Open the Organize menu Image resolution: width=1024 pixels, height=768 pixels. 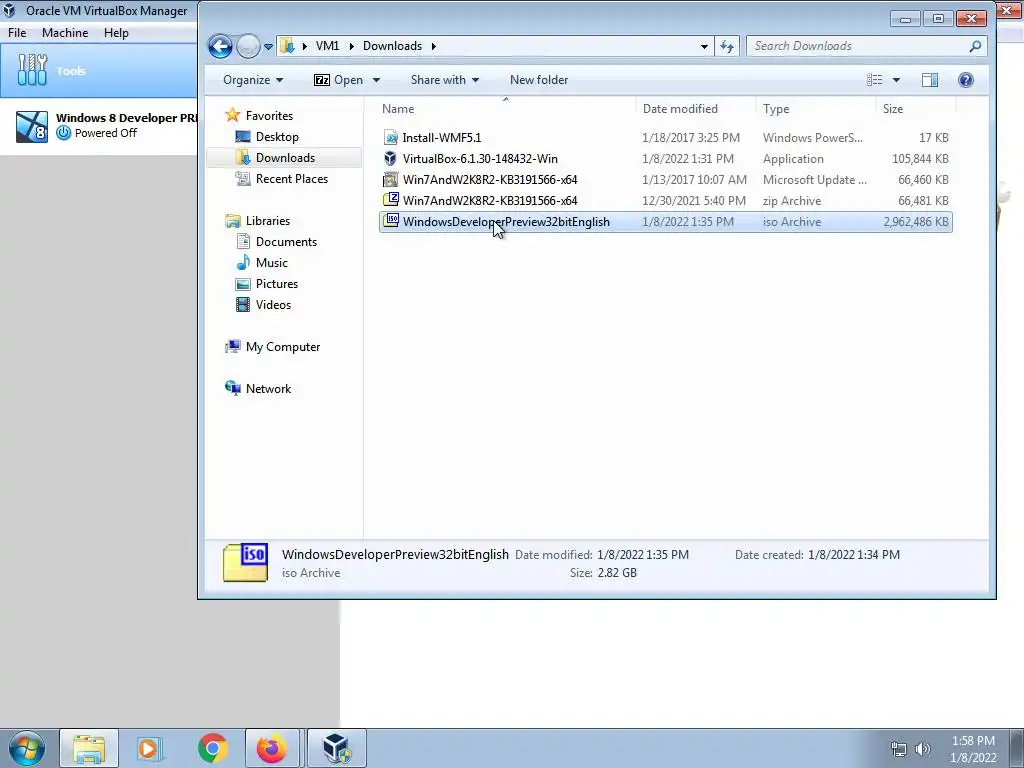point(253,80)
